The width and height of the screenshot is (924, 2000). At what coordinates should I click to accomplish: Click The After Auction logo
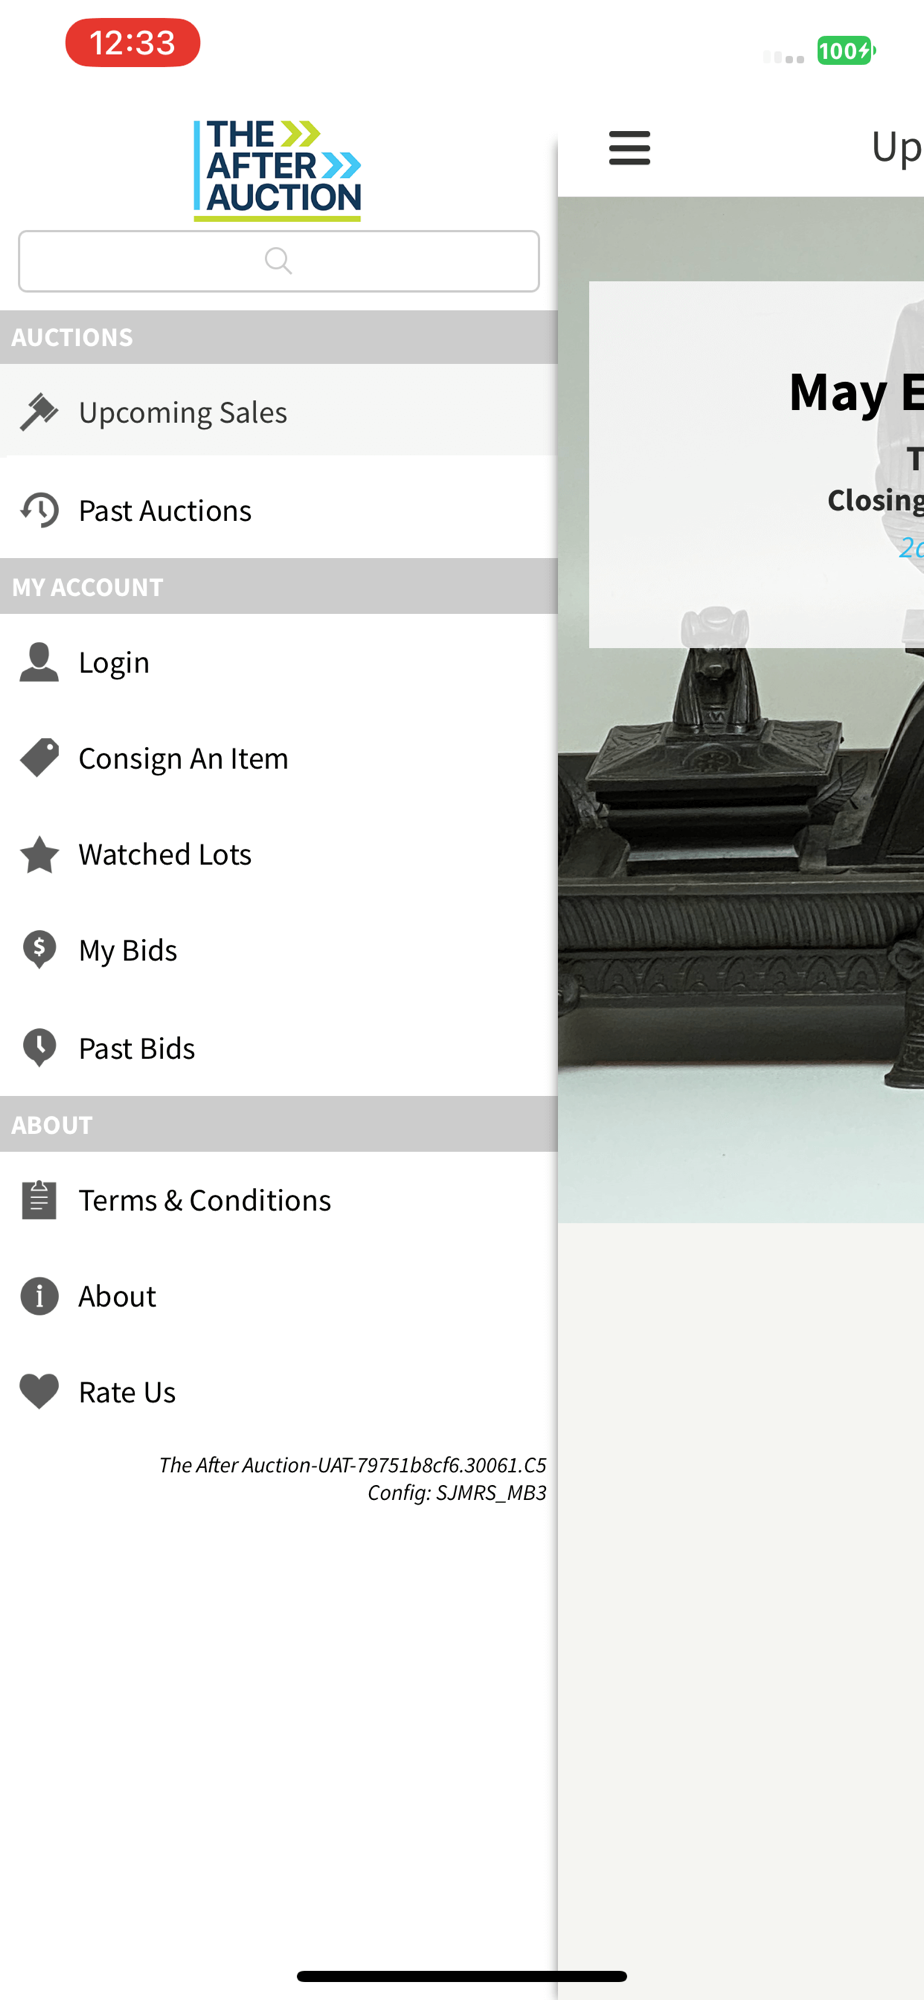click(277, 170)
